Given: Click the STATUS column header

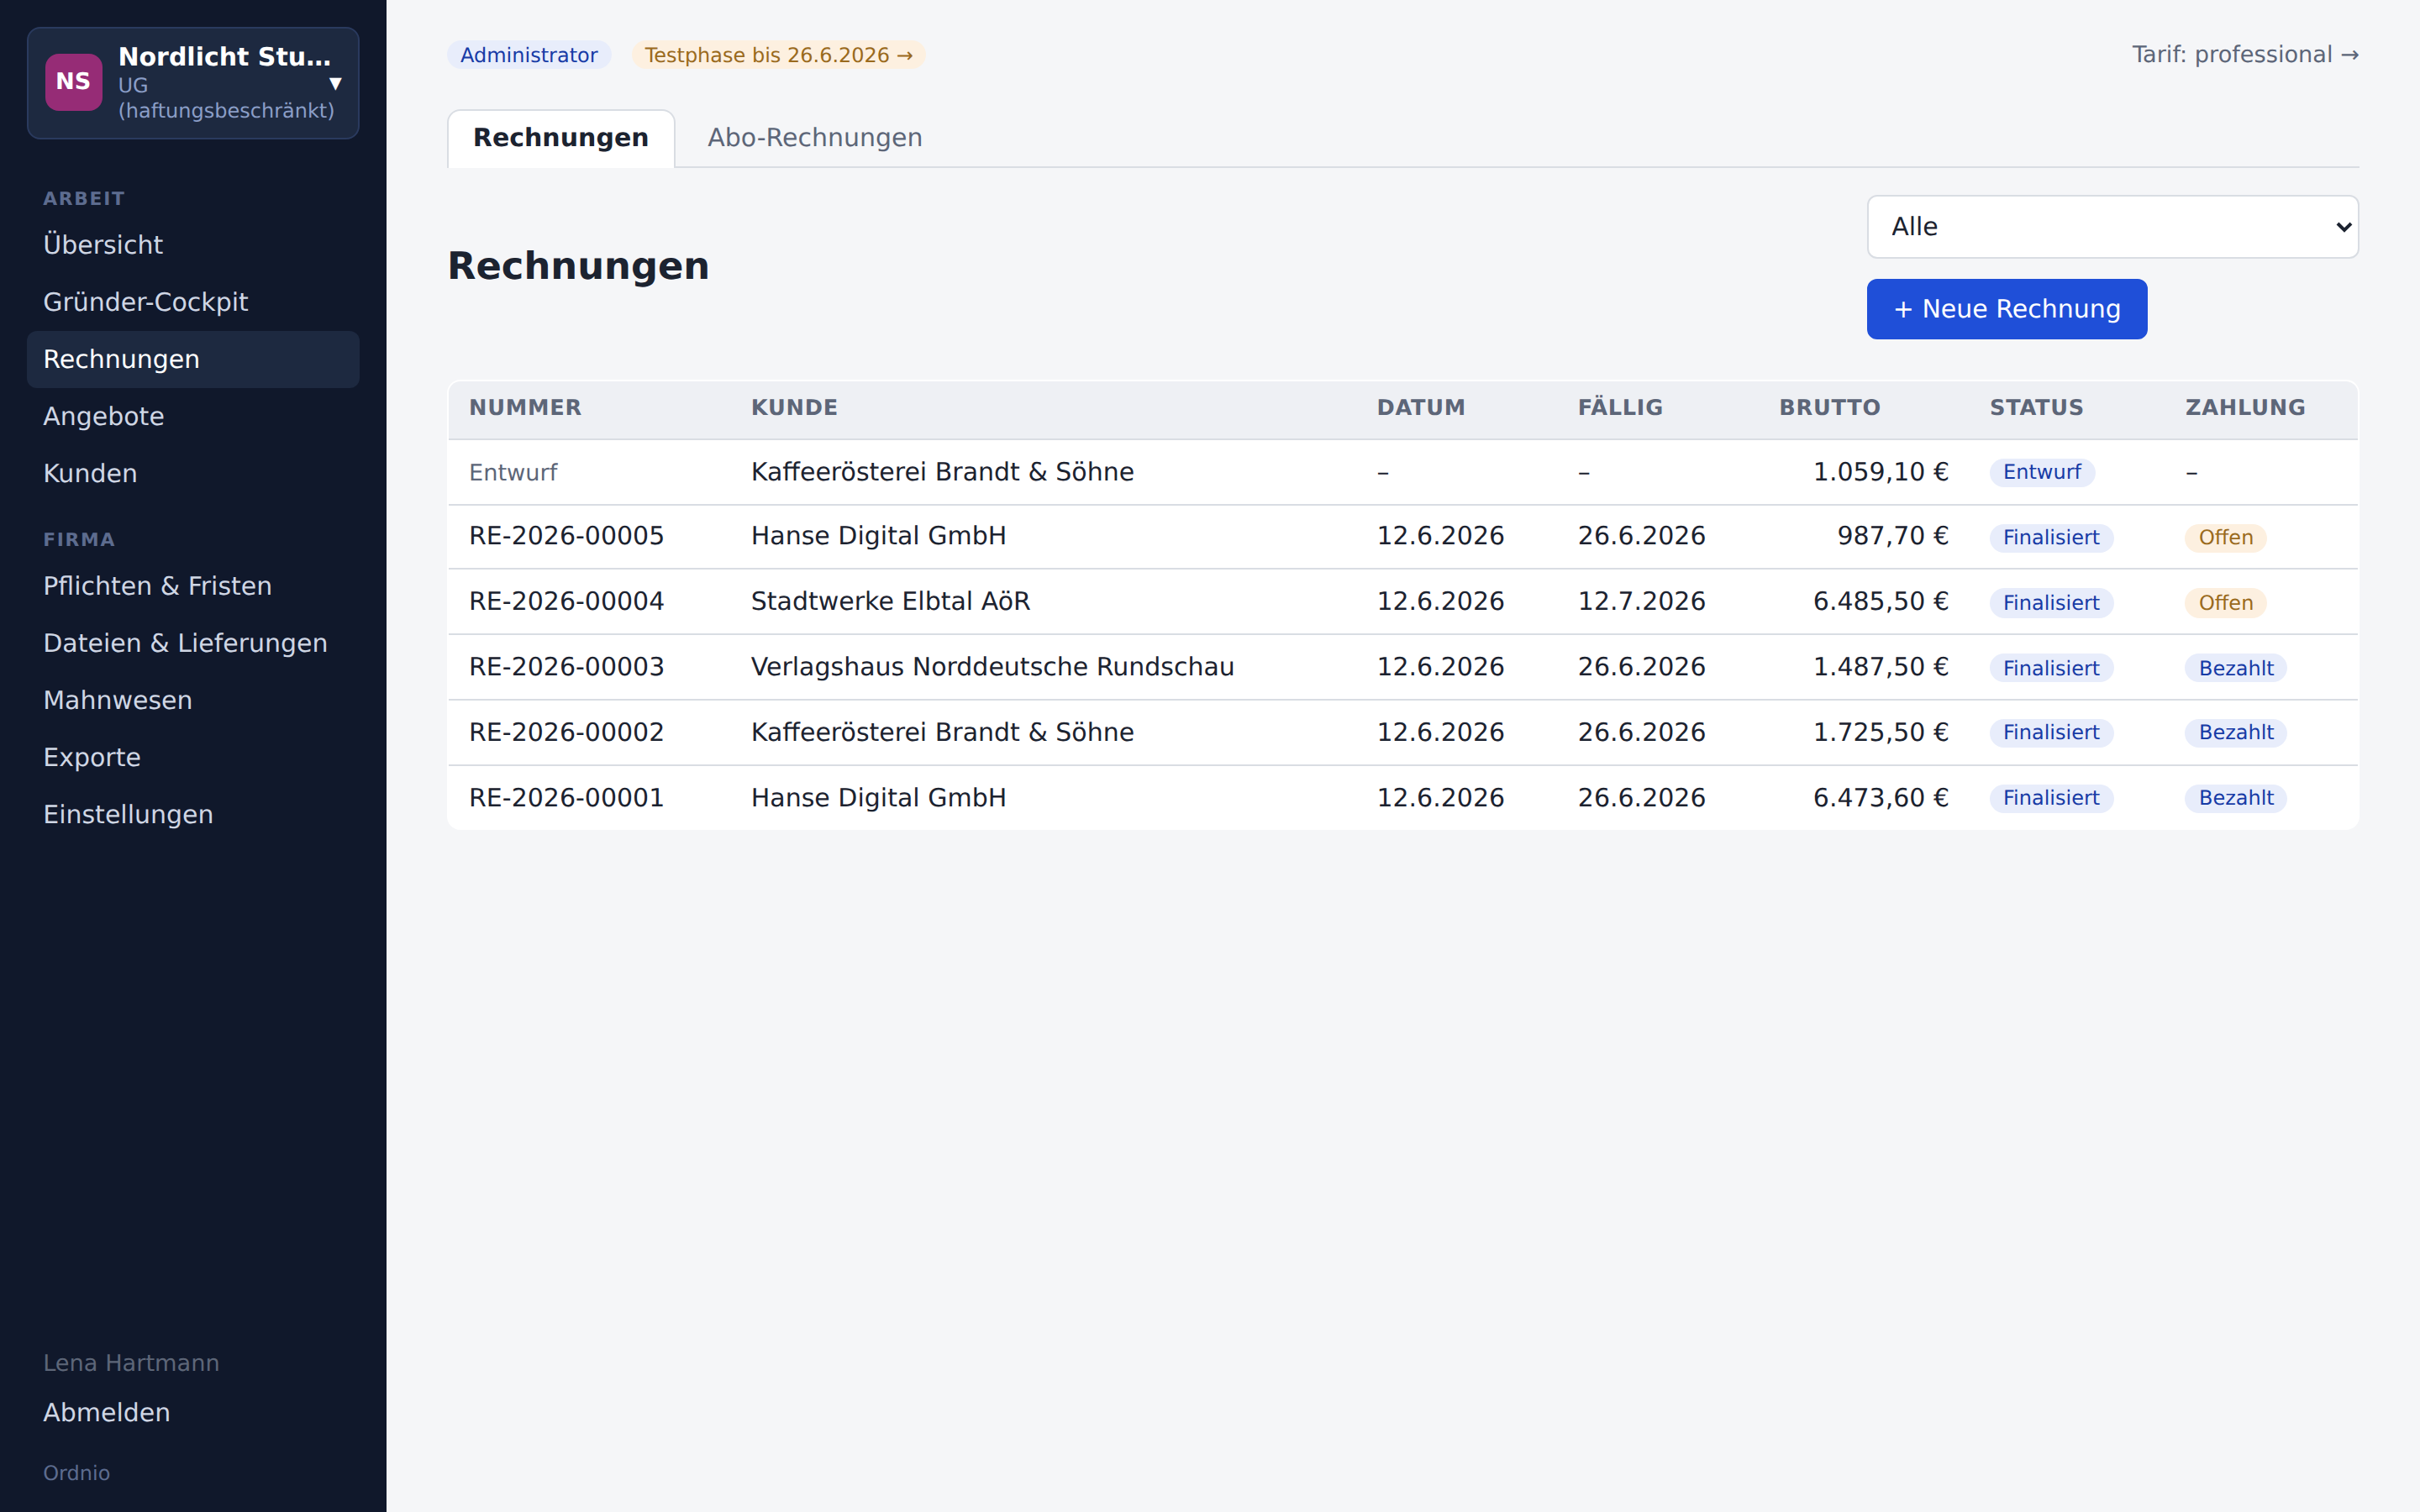Looking at the screenshot, I should (x=2036, y=408).
